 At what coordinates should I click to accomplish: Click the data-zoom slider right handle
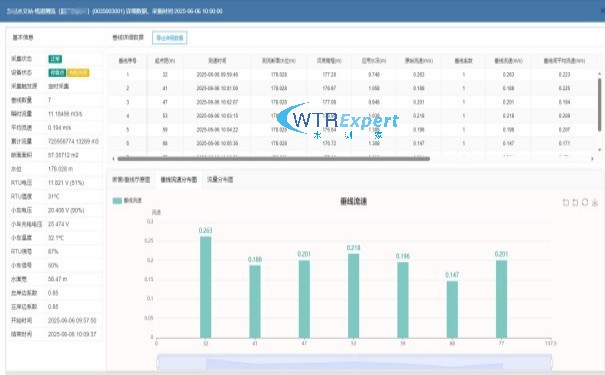coord(551,363)
